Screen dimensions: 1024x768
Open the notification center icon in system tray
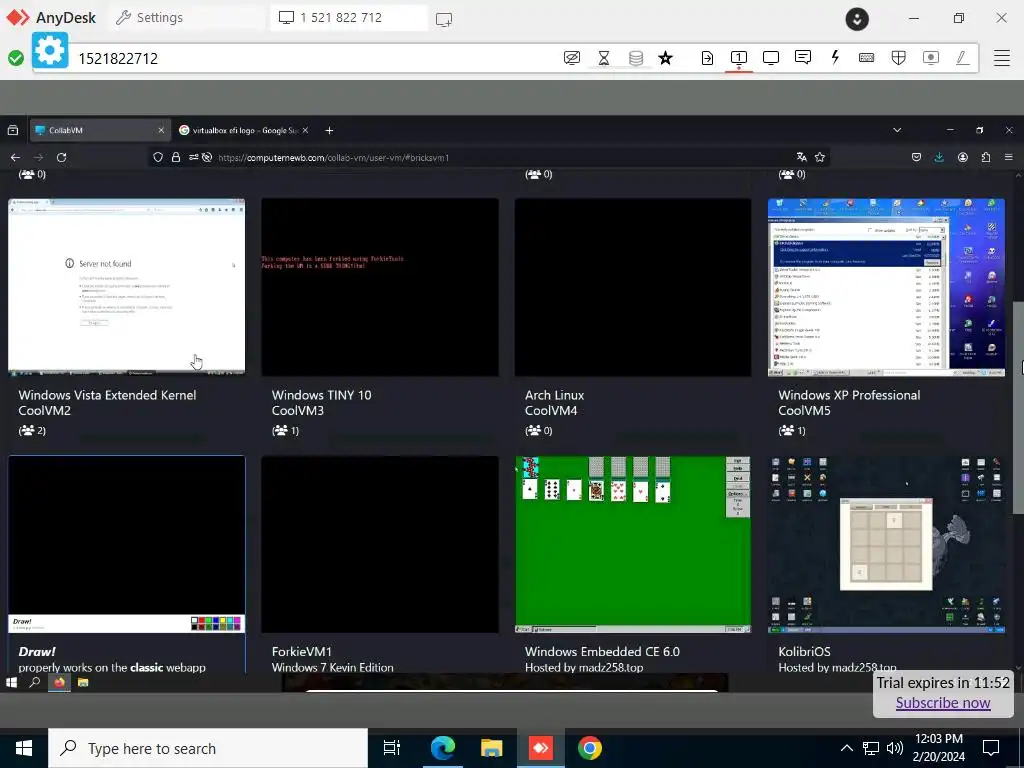(991, 748)
